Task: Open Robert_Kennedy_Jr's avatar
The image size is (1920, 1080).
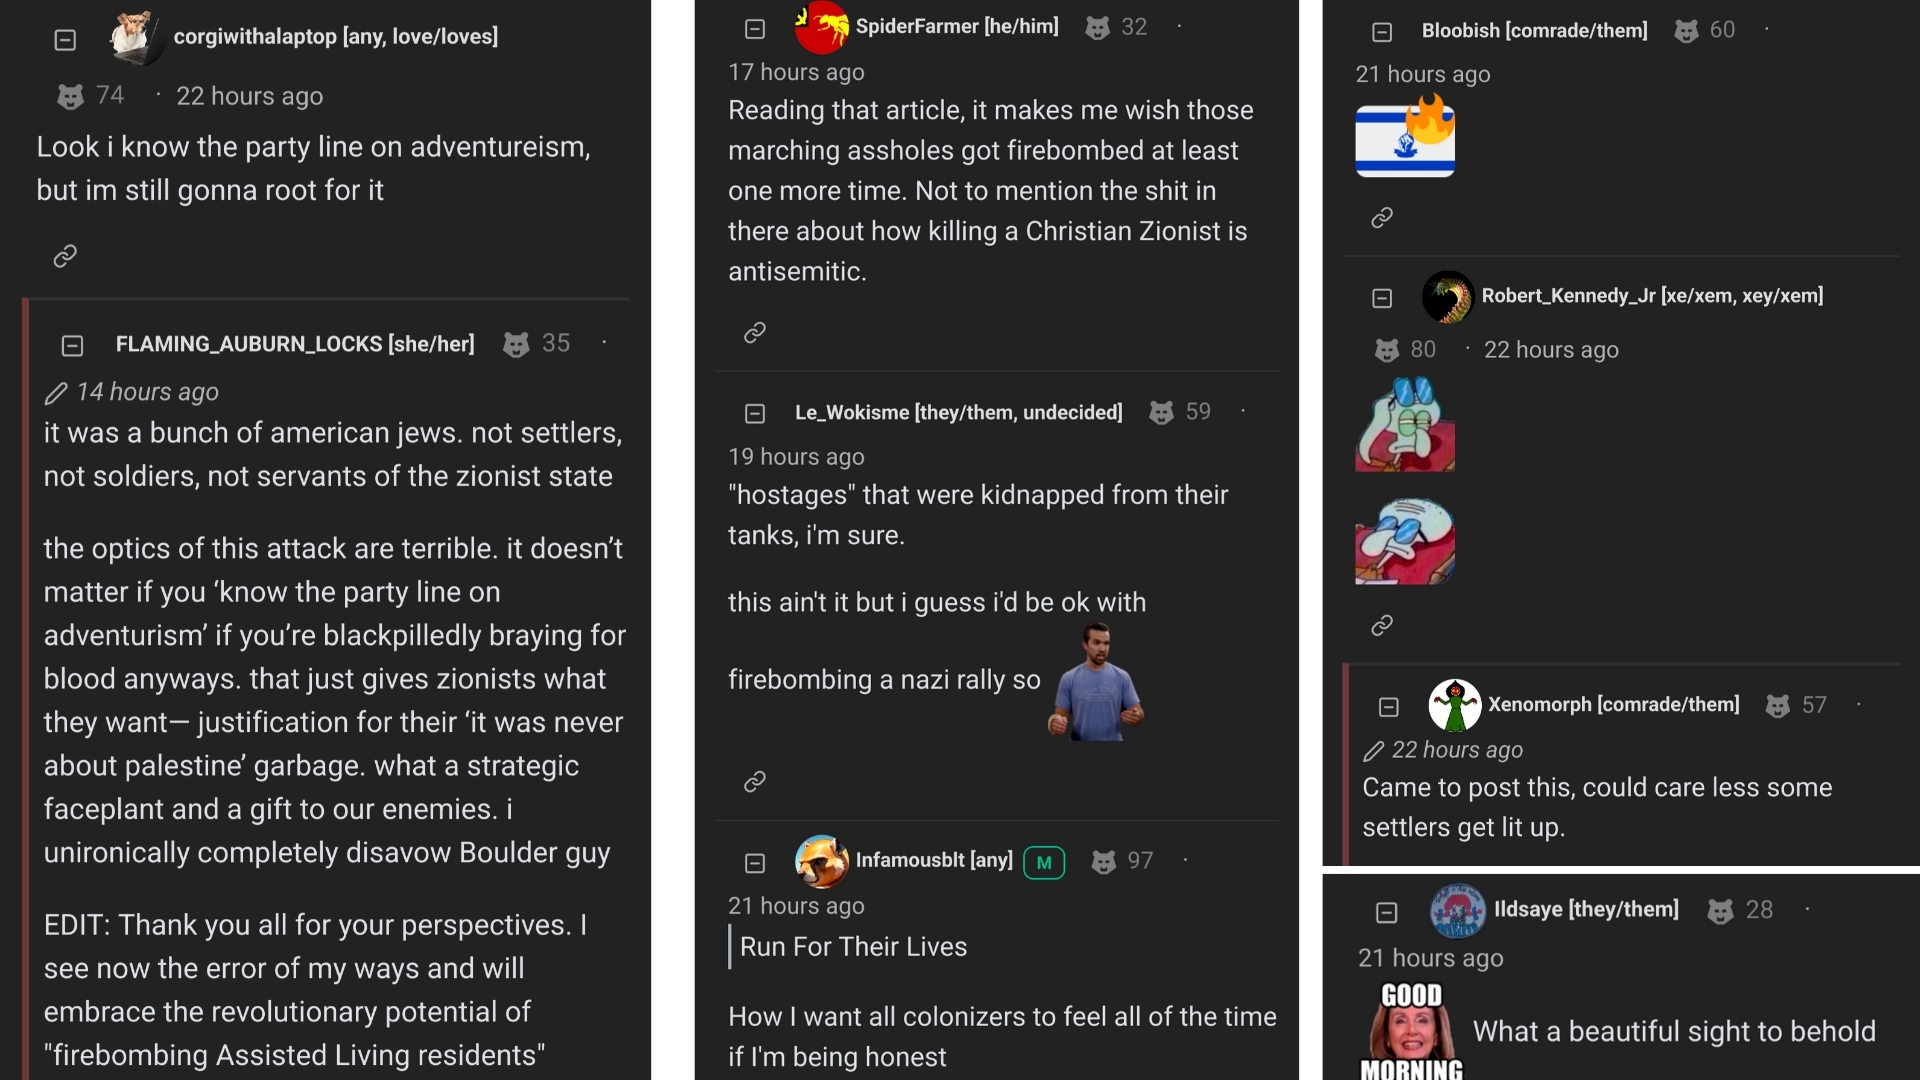Action: pyautogui.click(x=1447, y=297)
